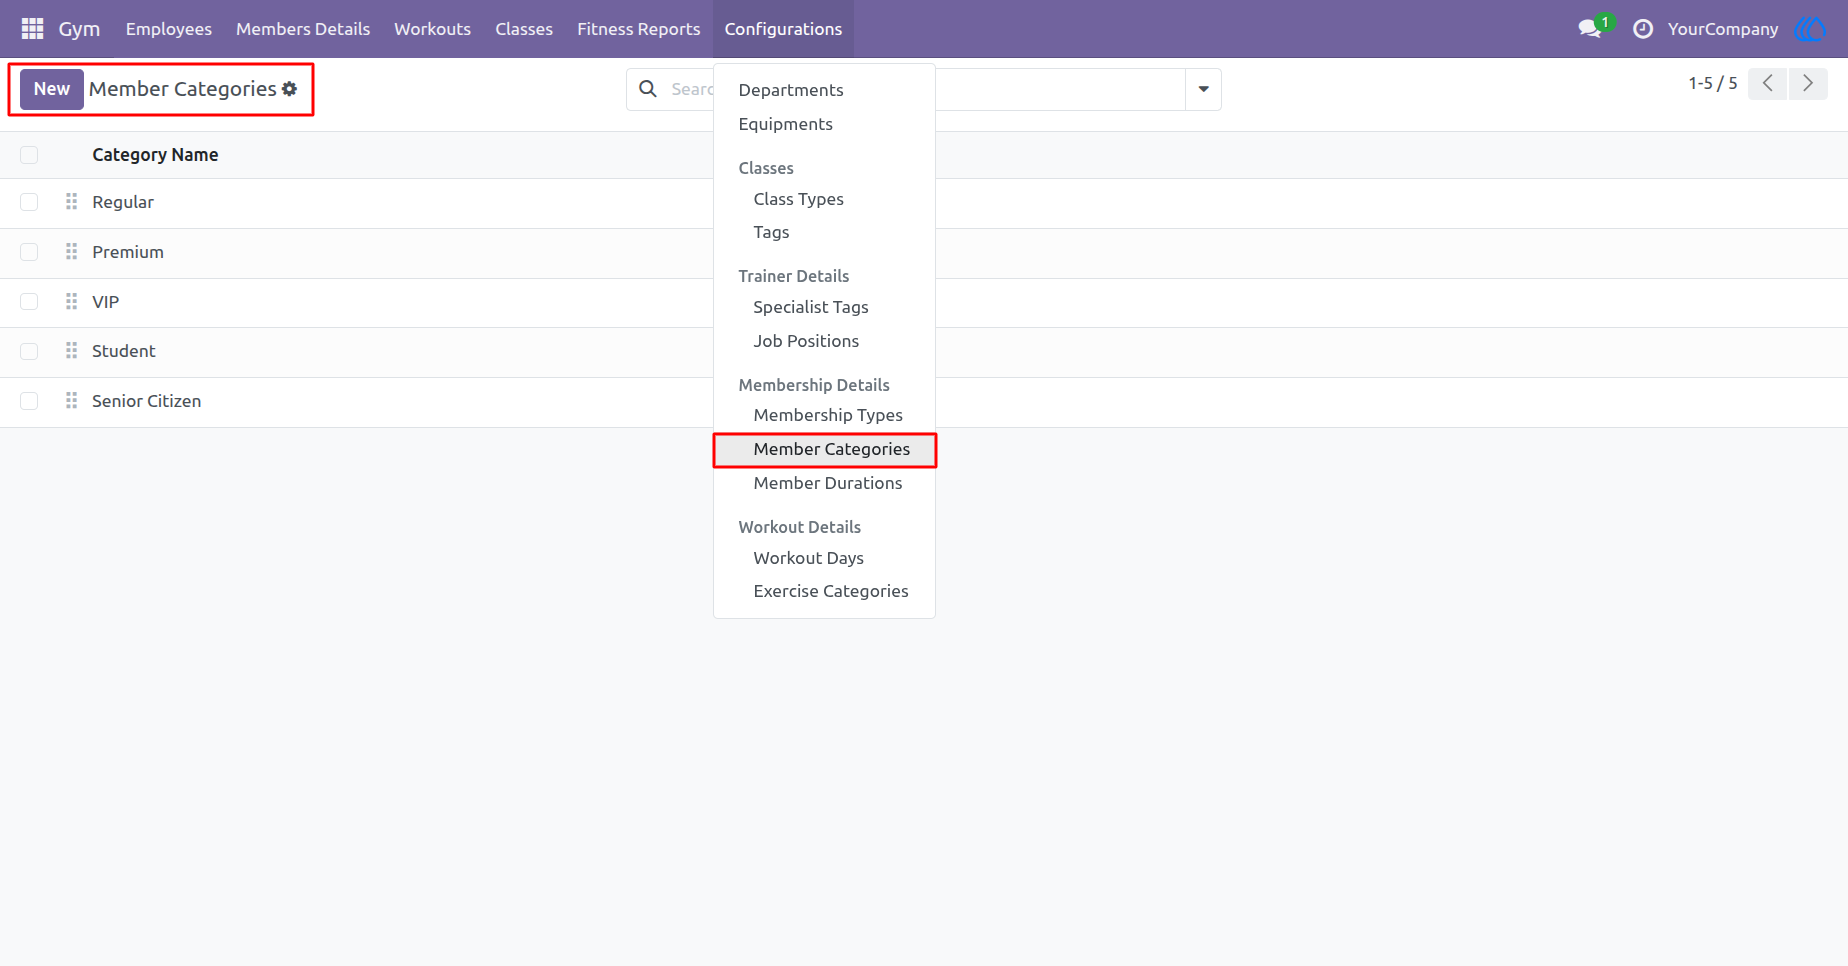The image size is (1848, 966).
Task: Open the Configurations menu
Action: [x=783, y=29]
